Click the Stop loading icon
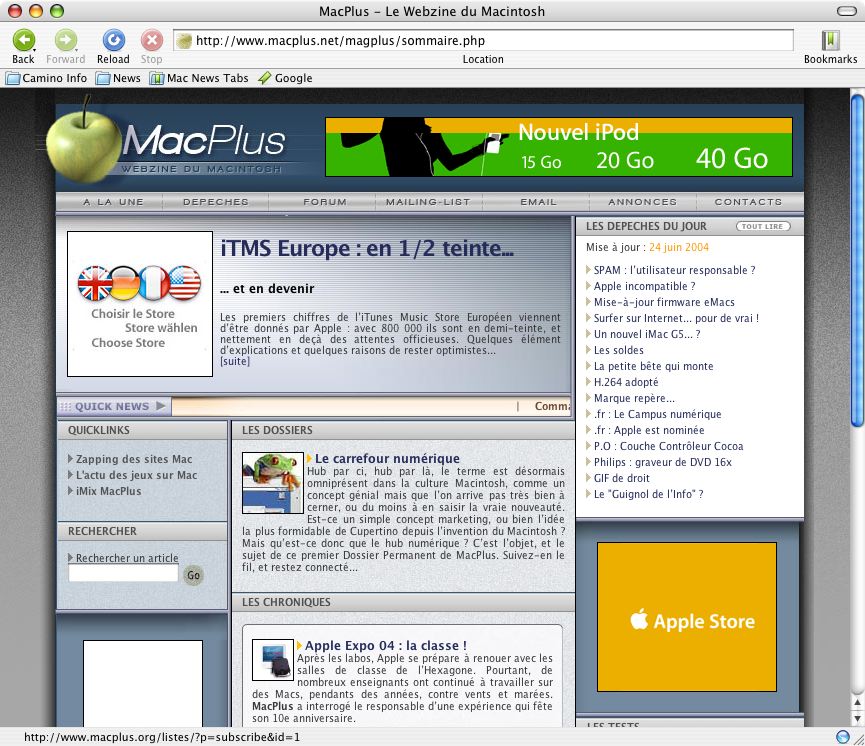This screenshot has width=865, height=746. coord(152,40)
